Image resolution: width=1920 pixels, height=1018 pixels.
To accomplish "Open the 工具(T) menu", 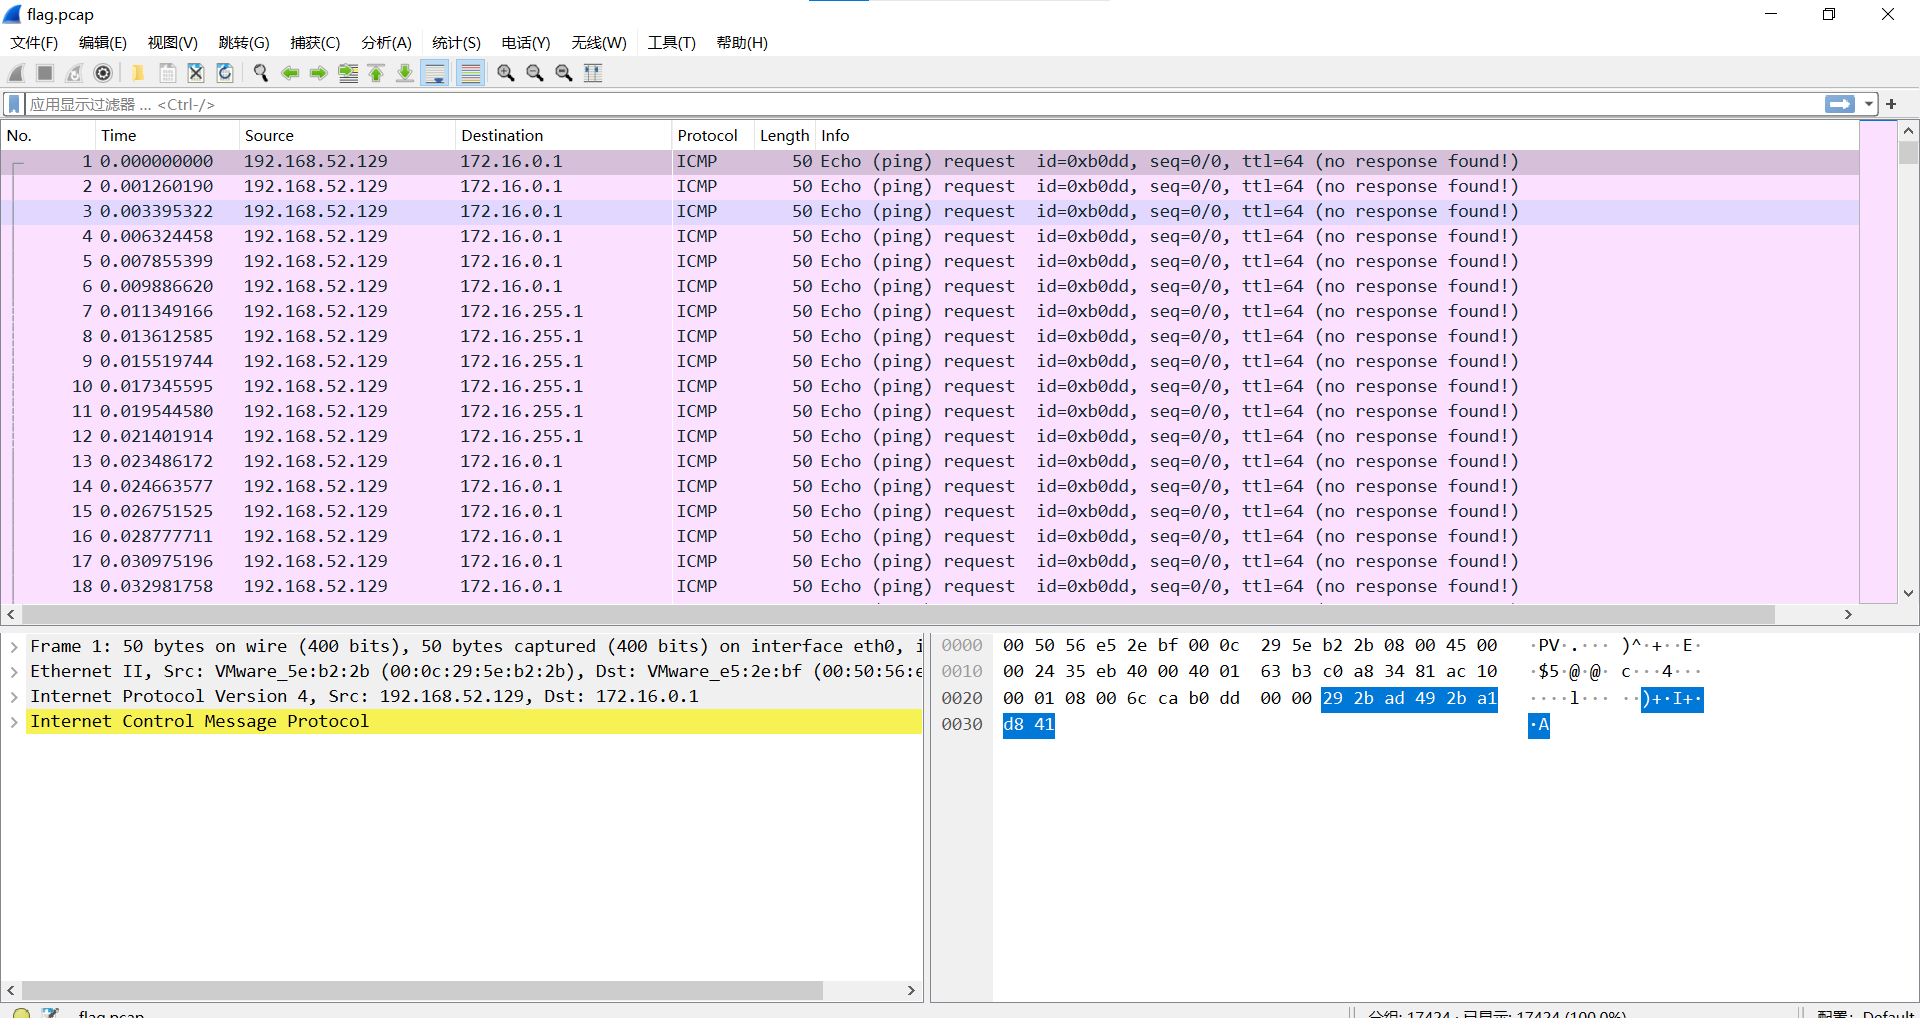I will pos(671,43).
